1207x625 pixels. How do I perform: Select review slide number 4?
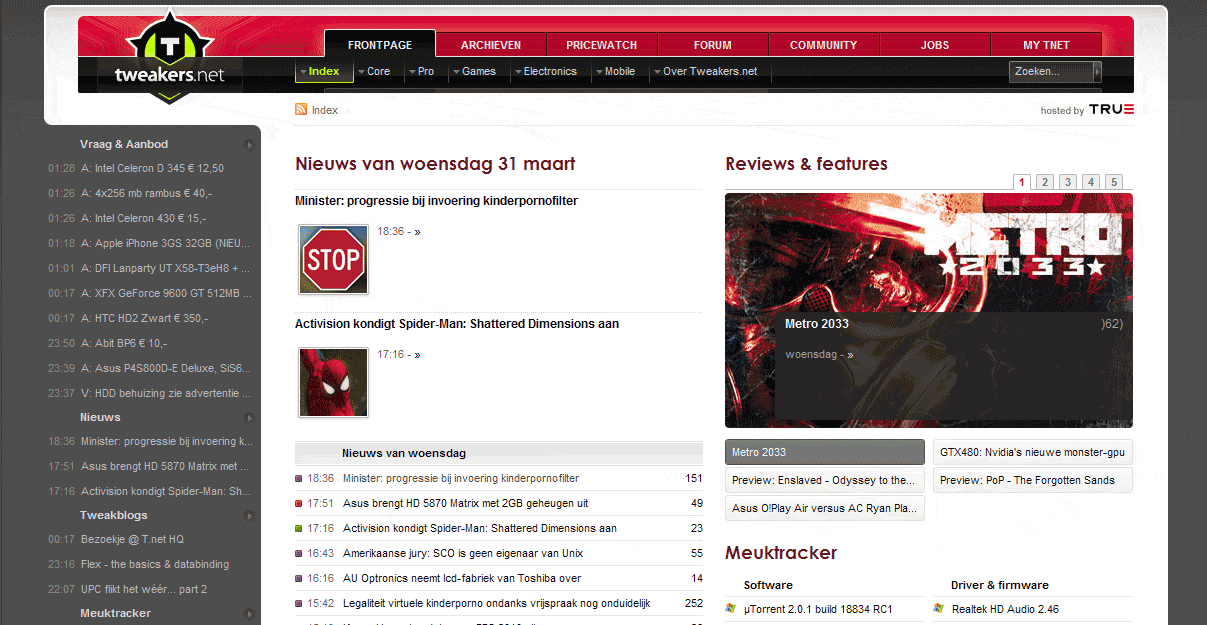[x=1091, y=182]
